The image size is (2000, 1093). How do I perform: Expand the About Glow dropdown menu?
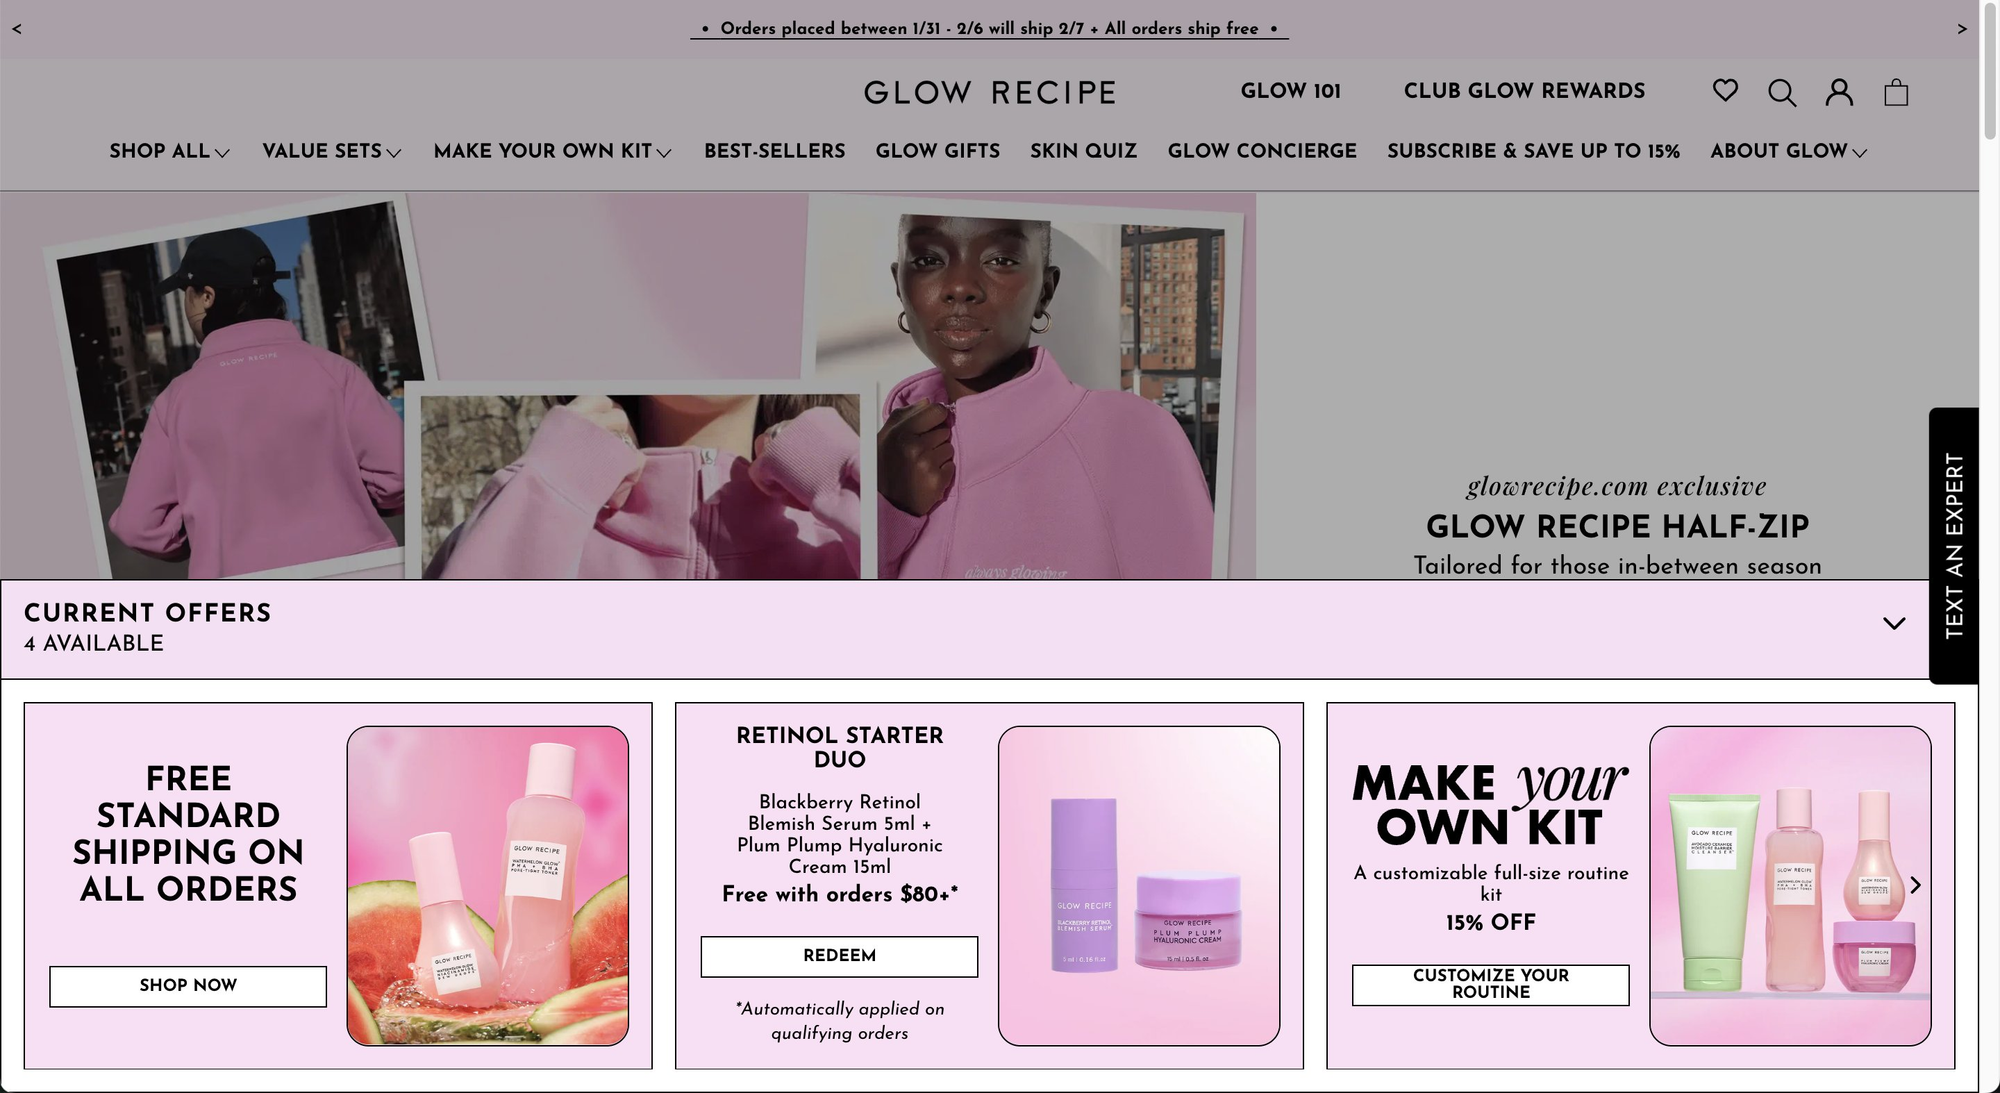pos(1788,151)
